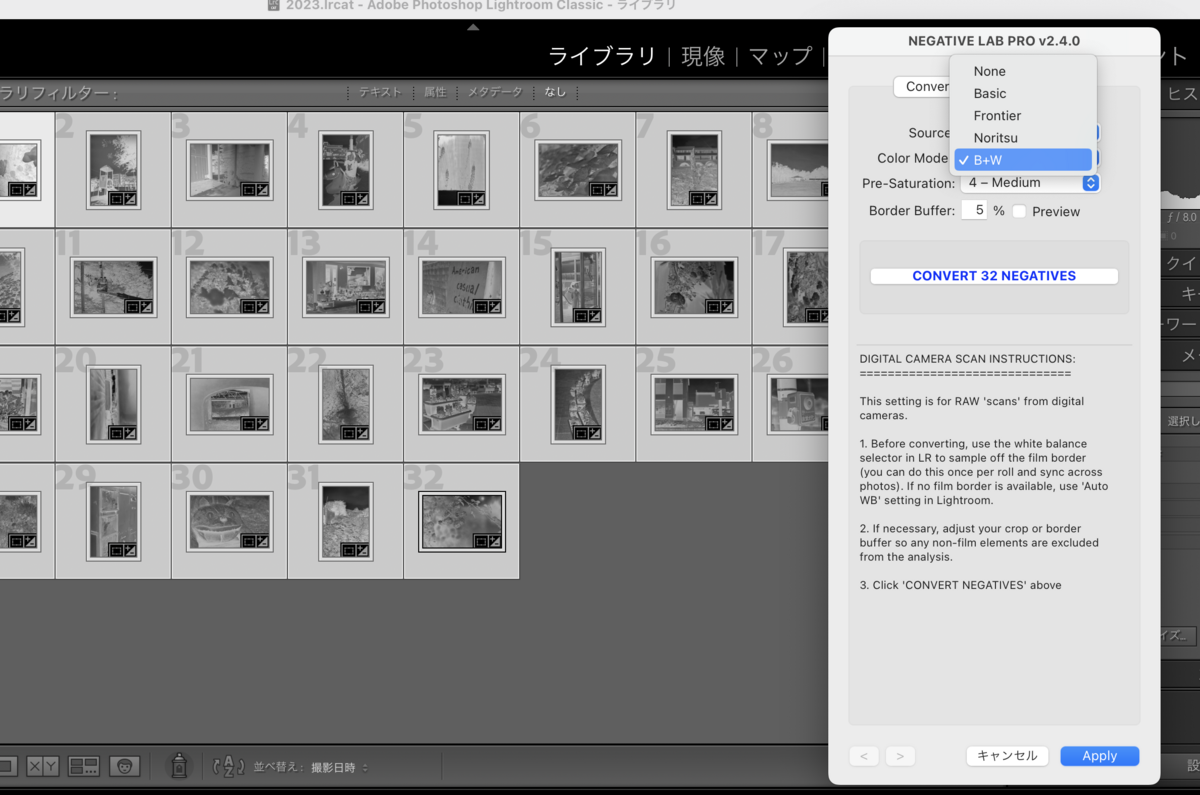Click crop badge on thumbnail 24
The height and width of the screenshot is (795, 1200).
coord(580,433)
